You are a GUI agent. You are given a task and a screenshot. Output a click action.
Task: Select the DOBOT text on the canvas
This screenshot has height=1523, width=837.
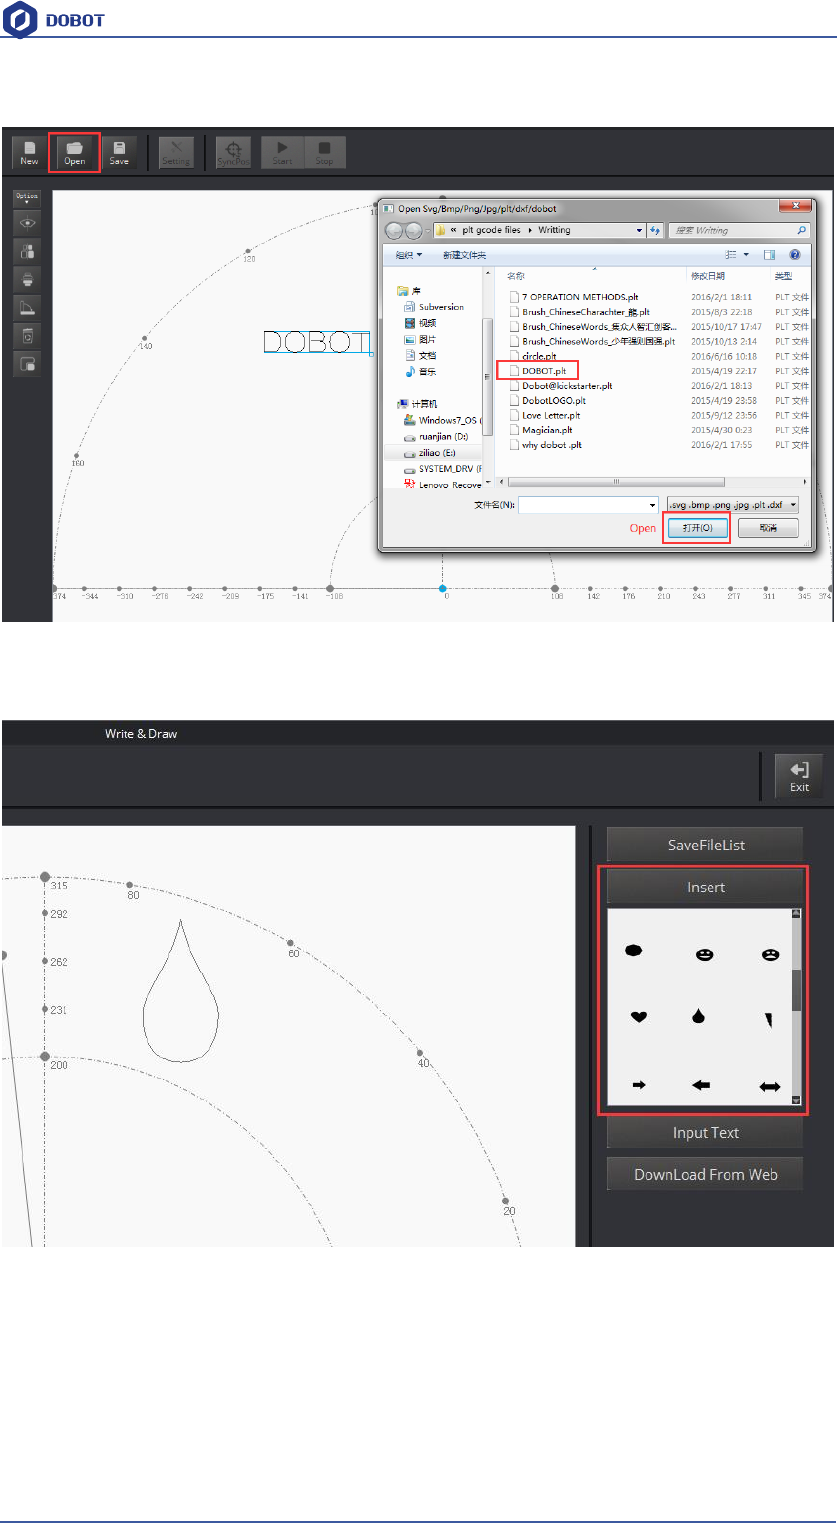(317, 343)
